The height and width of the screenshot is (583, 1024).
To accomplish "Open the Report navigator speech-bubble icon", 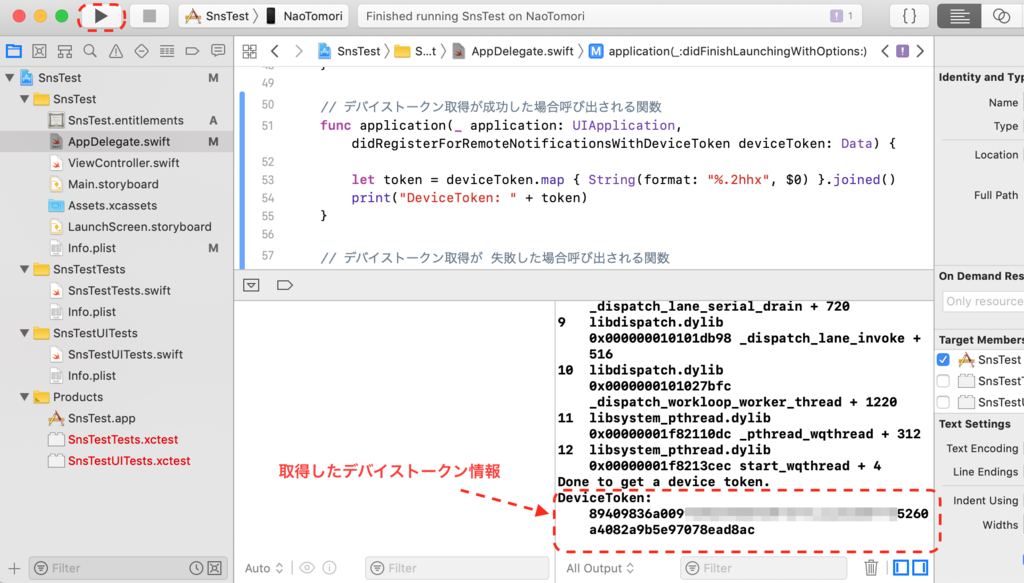I will click(218, 51).
